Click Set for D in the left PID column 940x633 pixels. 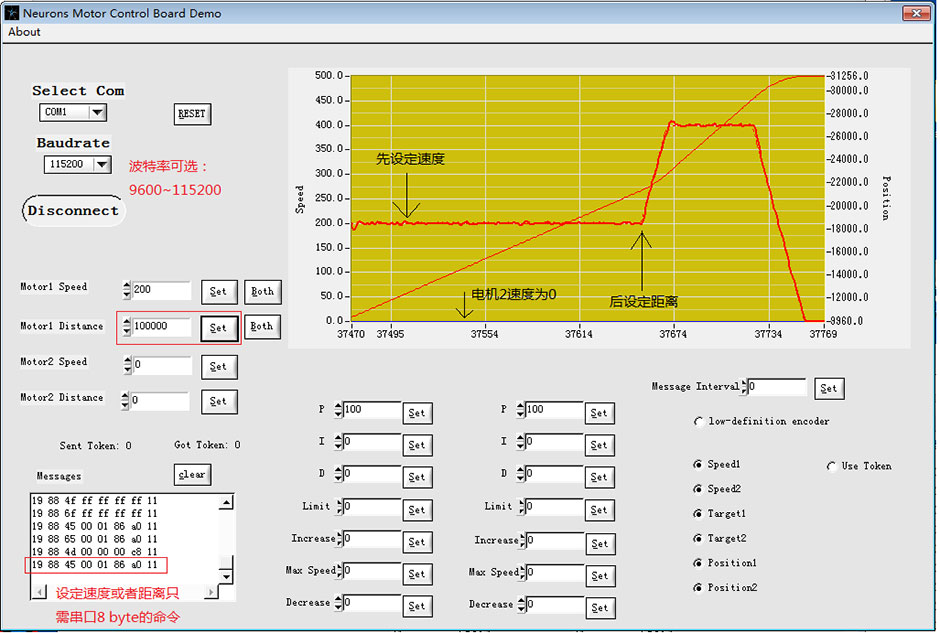click(x=417, y=477)
